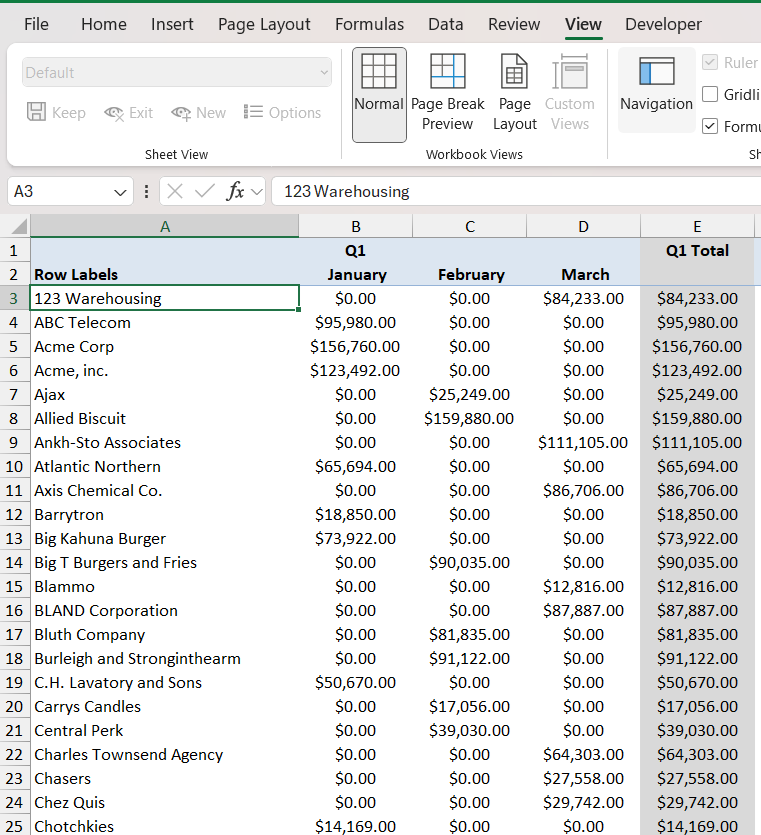Select row 10 header

[x=14, y=466]
